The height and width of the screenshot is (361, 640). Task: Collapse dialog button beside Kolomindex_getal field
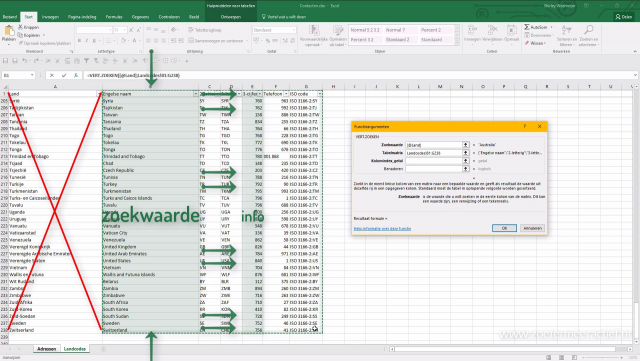click(465, 160)
